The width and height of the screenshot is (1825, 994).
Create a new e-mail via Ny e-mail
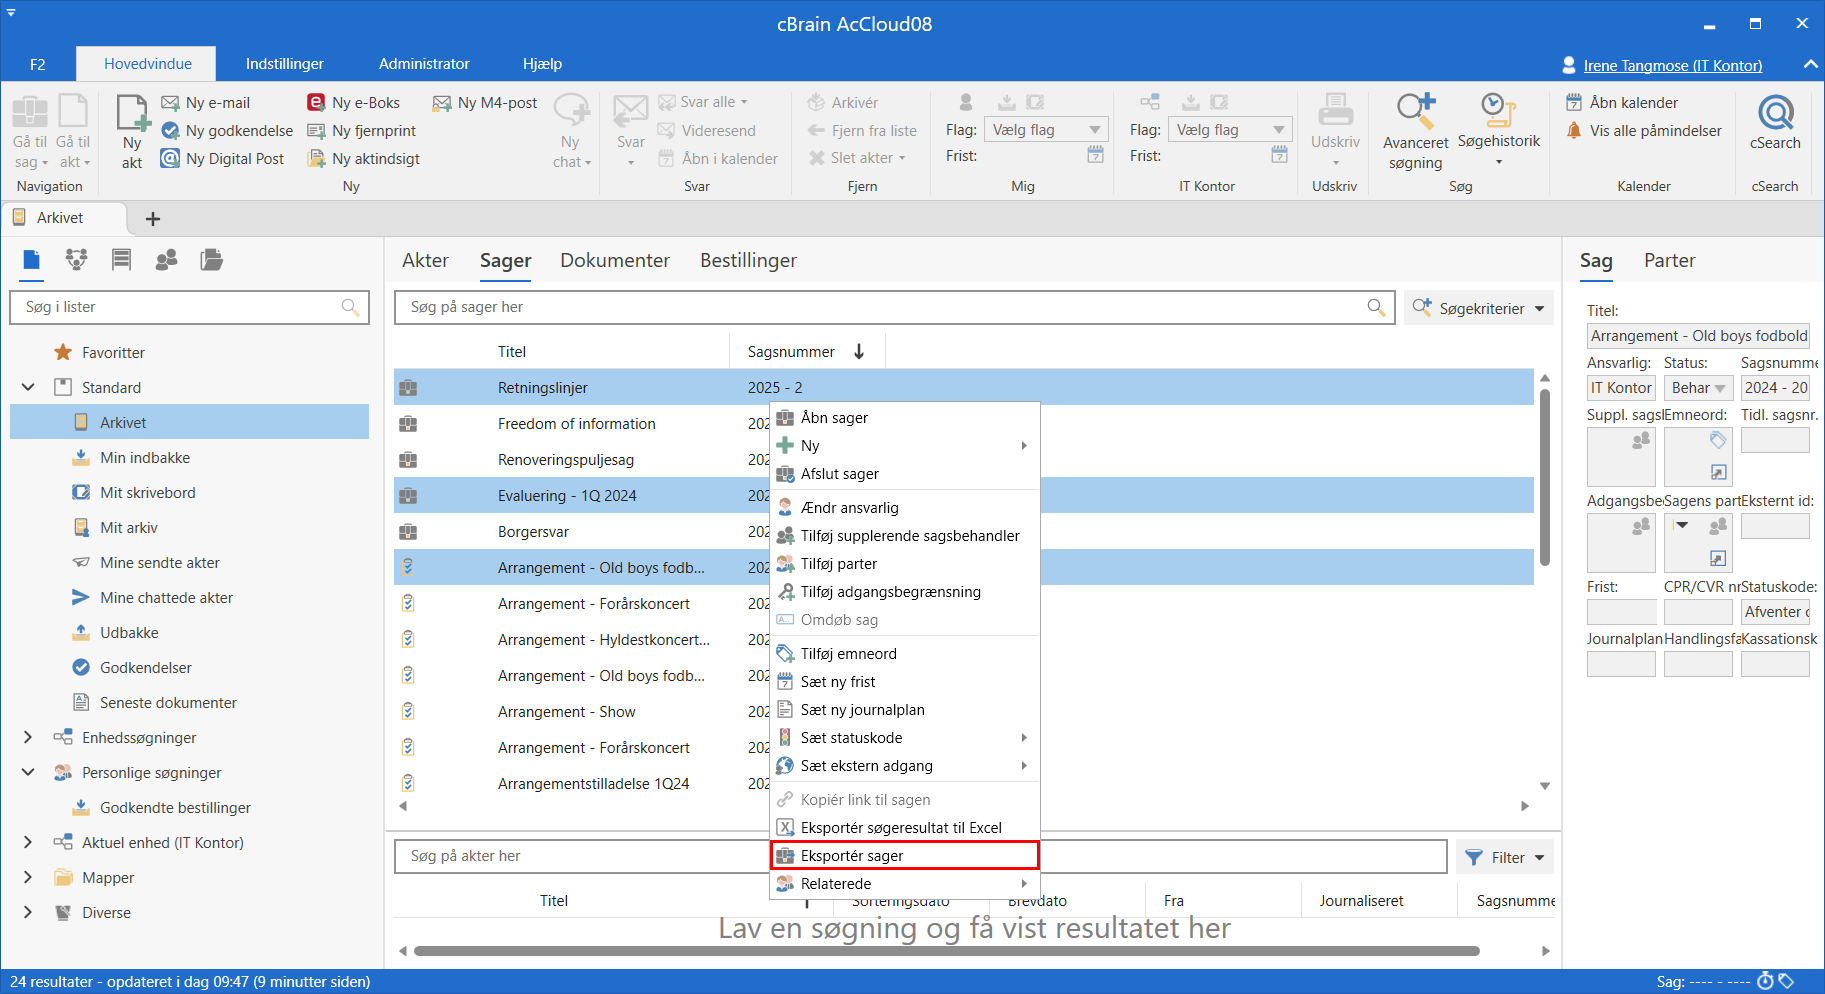coord(206,102)
